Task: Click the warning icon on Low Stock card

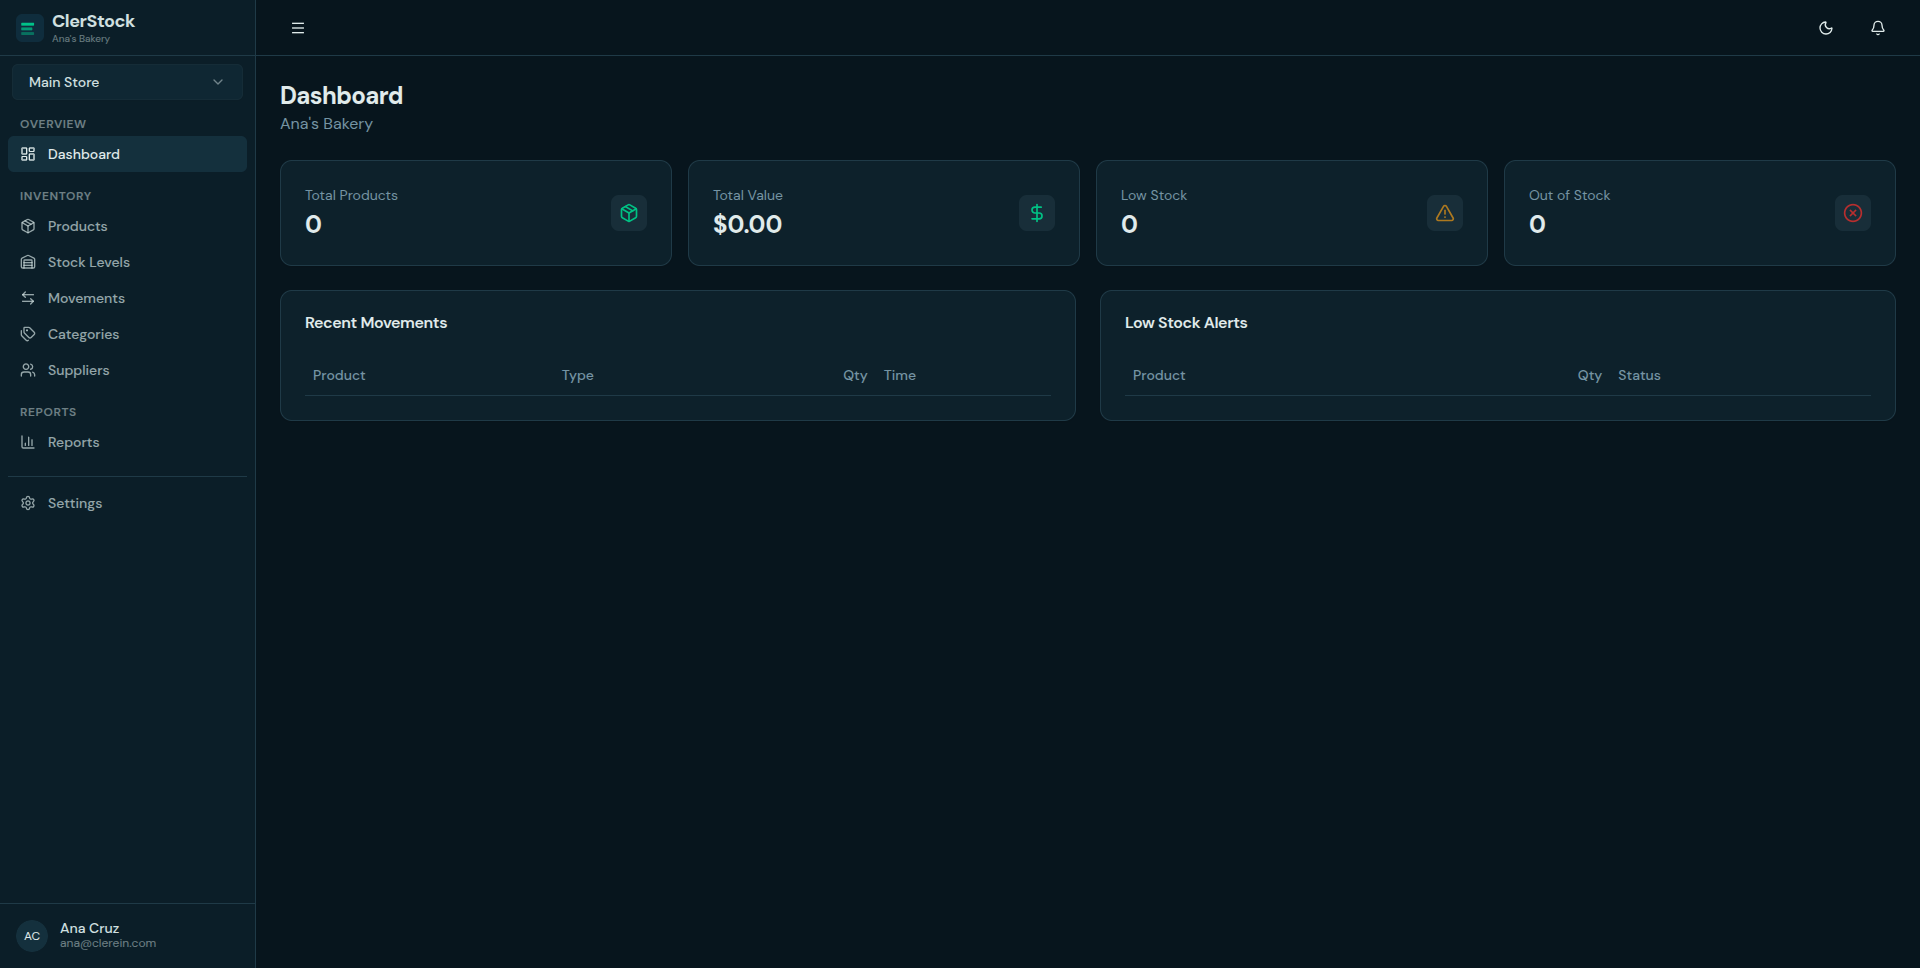Action: click(1444, 213)
